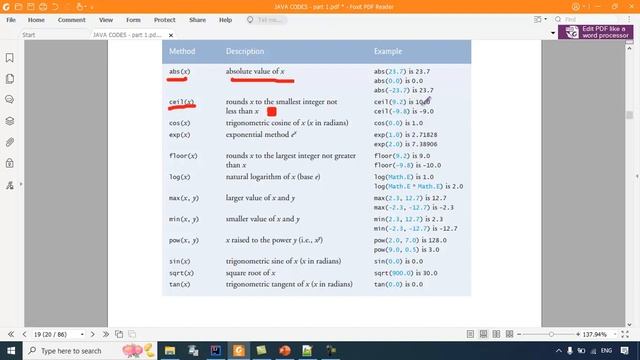Open the Comment ribbon tab
This screenshot has height=360, width=640.
coord(71,20)
